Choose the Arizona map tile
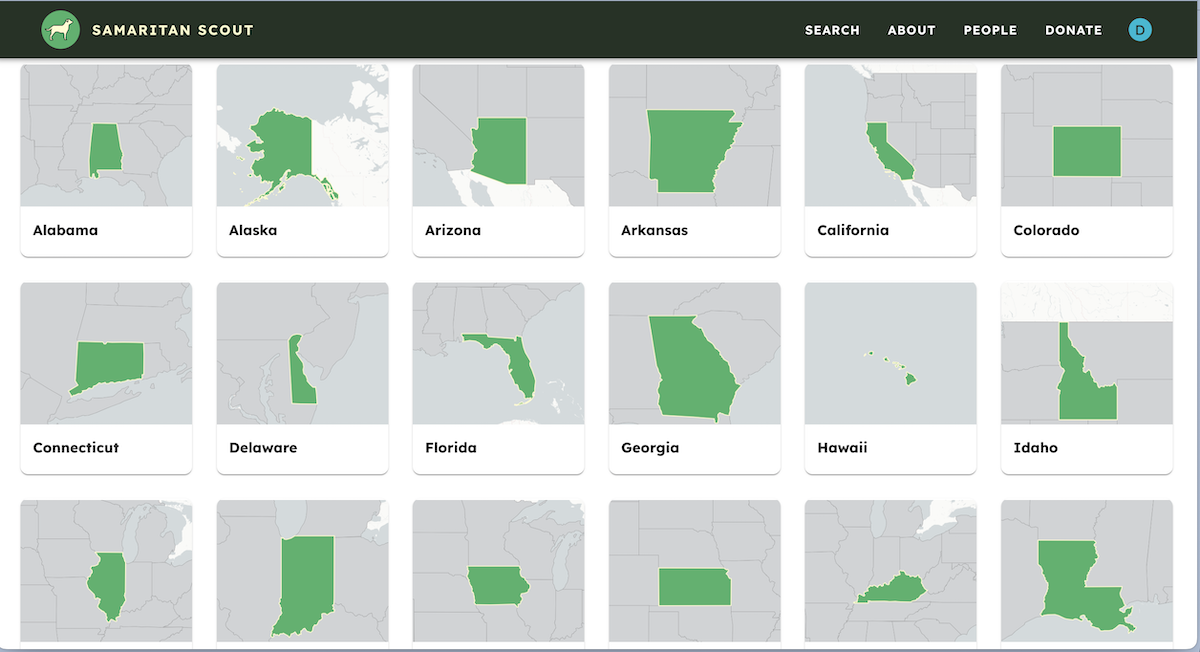 point(498,137)
